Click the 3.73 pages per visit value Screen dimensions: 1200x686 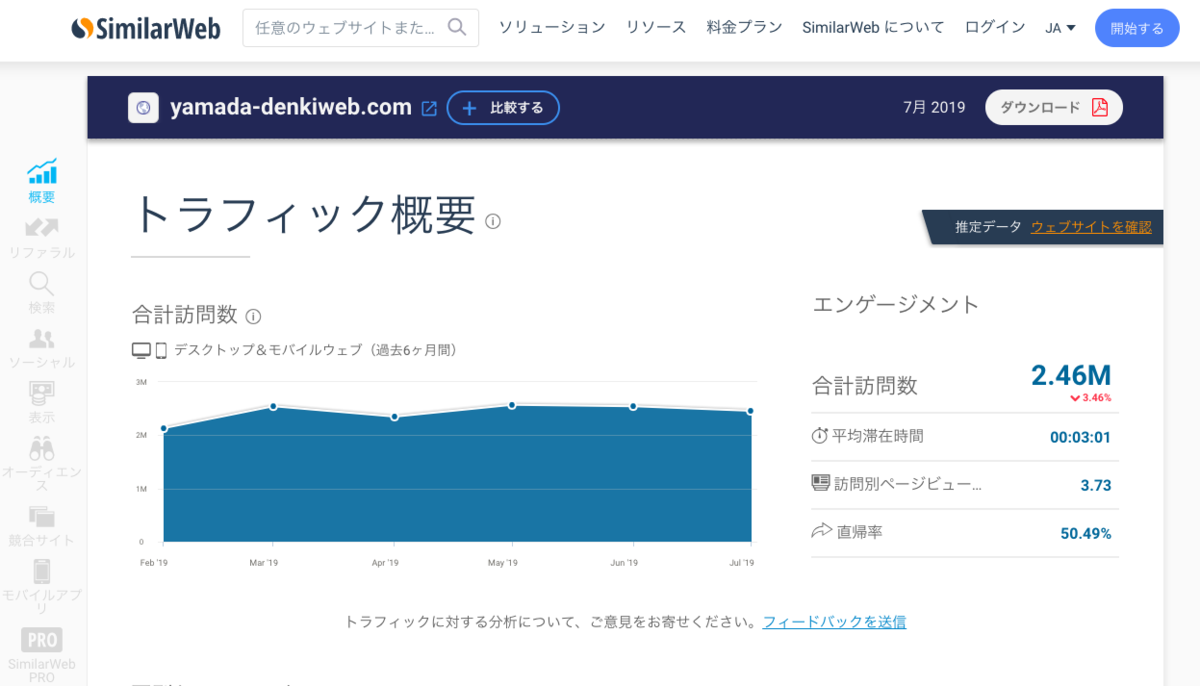tap(1096, 485)
